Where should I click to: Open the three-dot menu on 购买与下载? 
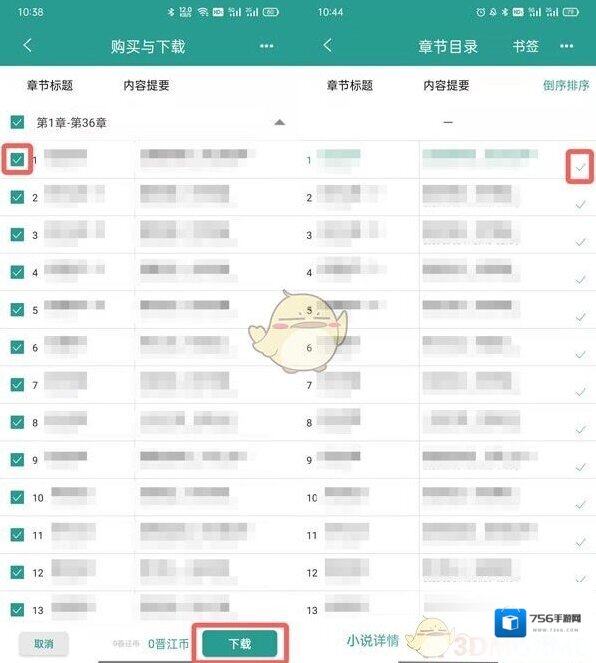click(266, 46)
